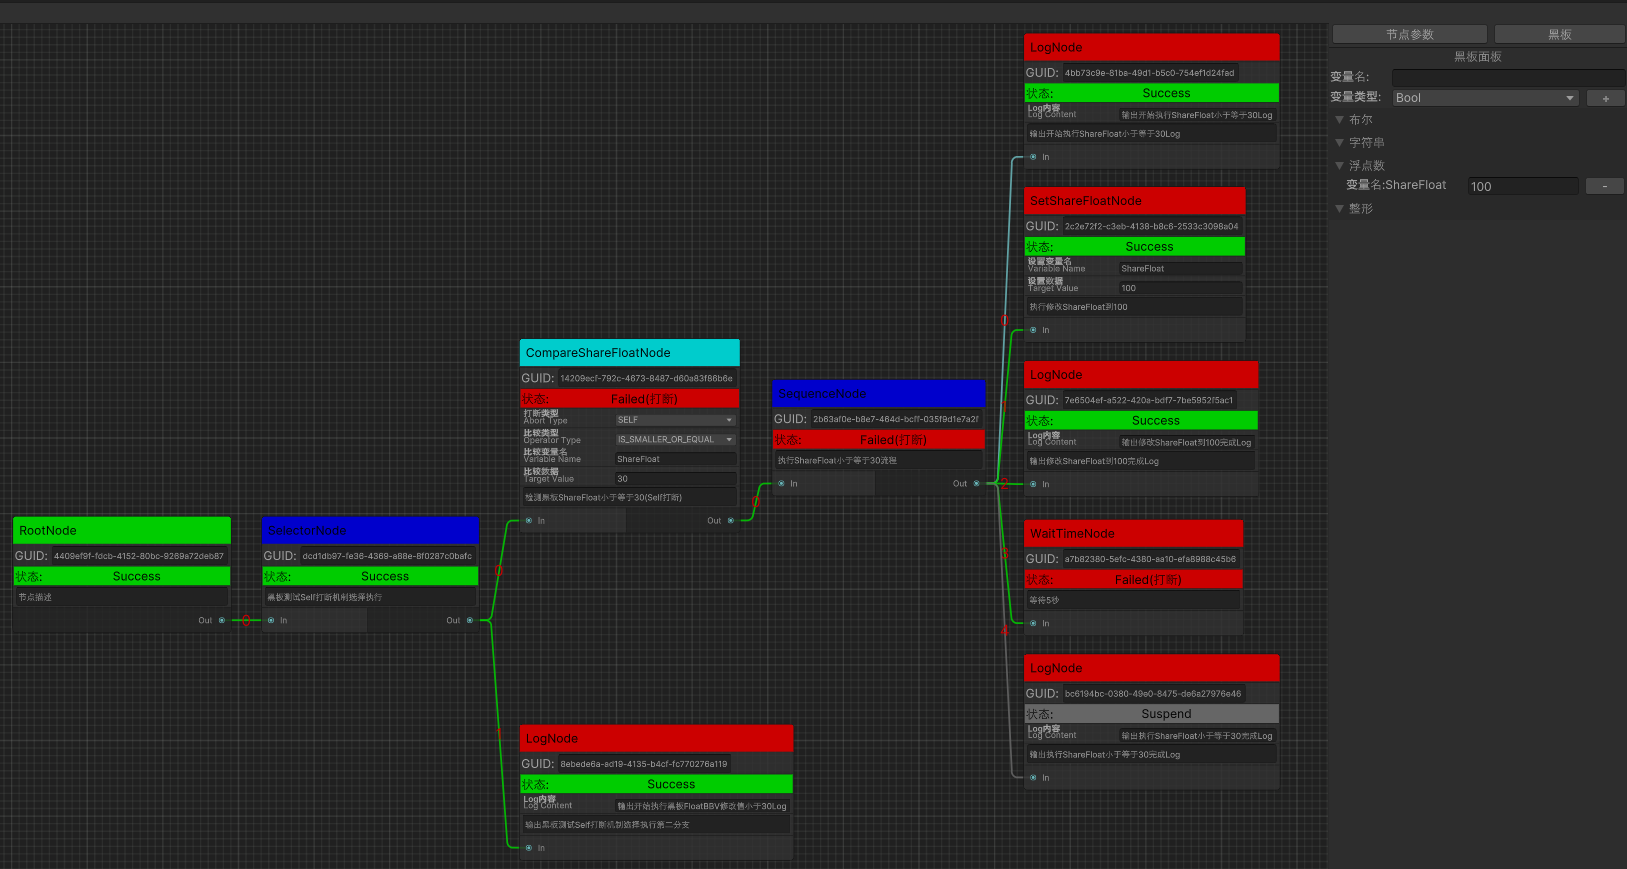1627x869 pixels.
Task: Open the Bool variable type dropdown
Action: (x=1485, y=98)
